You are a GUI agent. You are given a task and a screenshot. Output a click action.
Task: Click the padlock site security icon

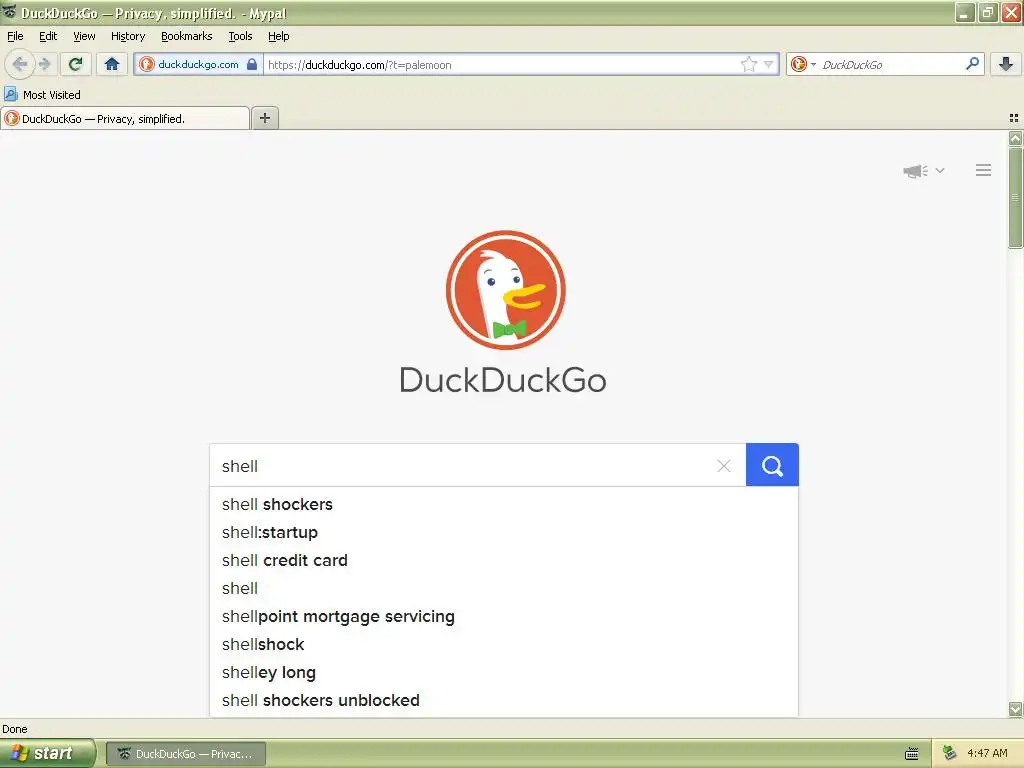pyautogui.click(x=252, y=64)
